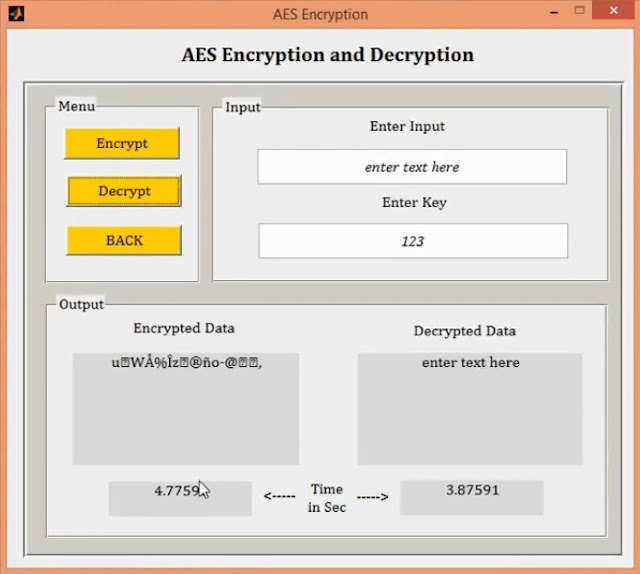640x574 pixels.
Task: Click the decryption time value 3.87591
Action: click(x=472, y=498)
